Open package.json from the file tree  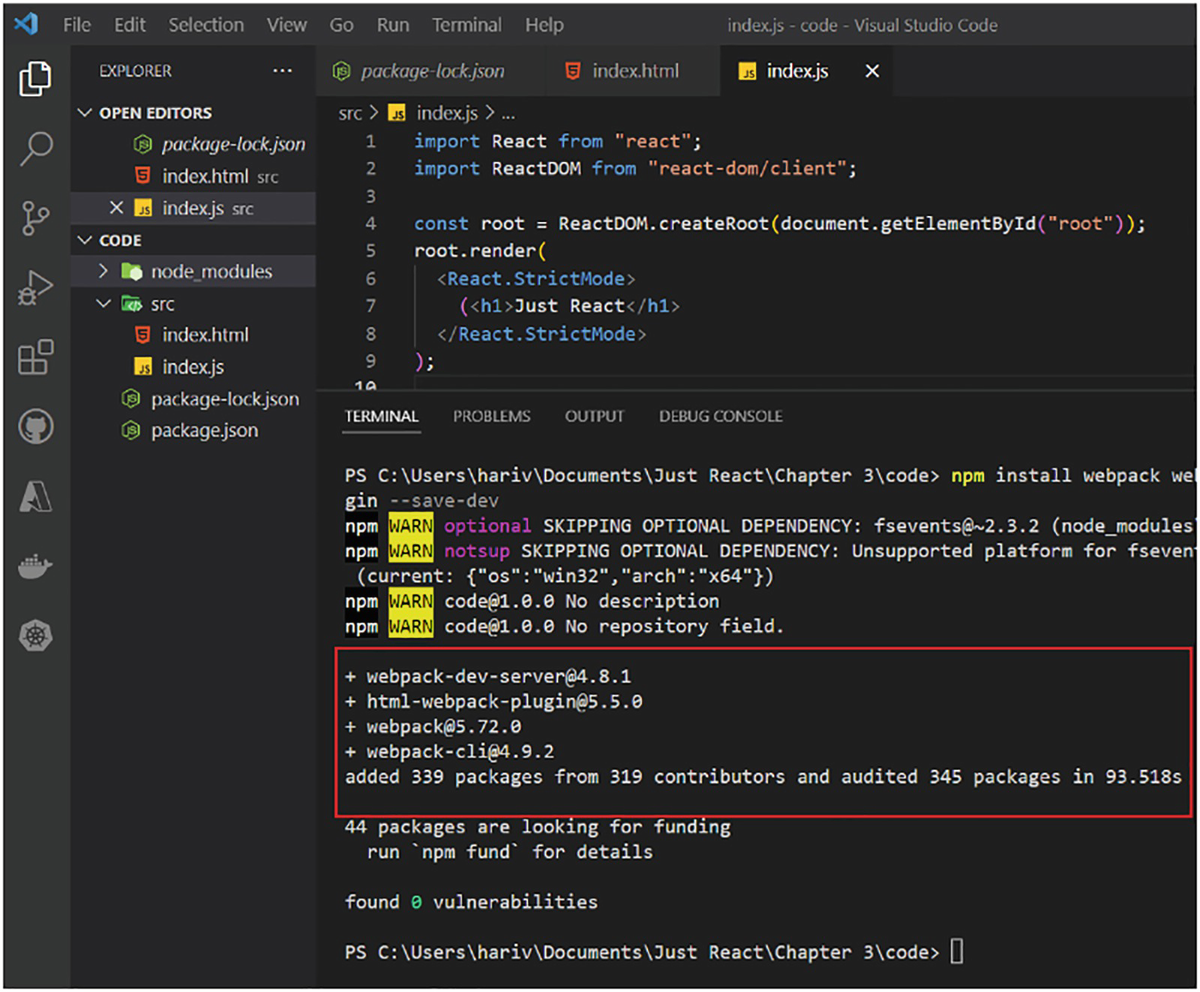click(204, 431)
